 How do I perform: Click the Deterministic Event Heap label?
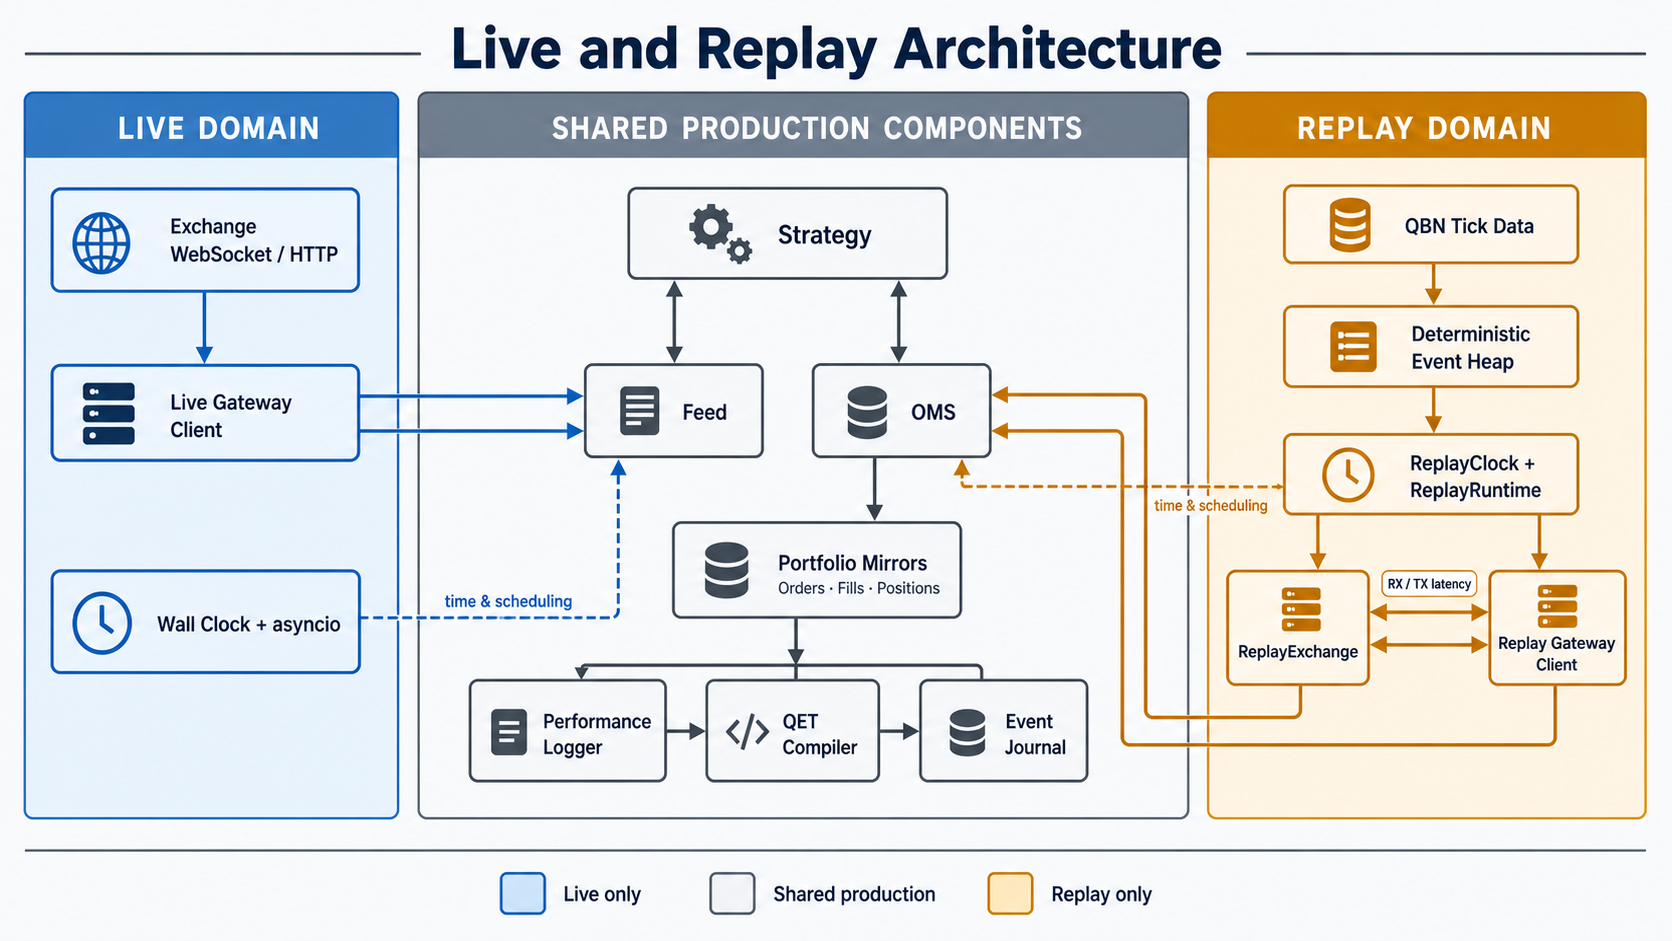coord(1470,348)
